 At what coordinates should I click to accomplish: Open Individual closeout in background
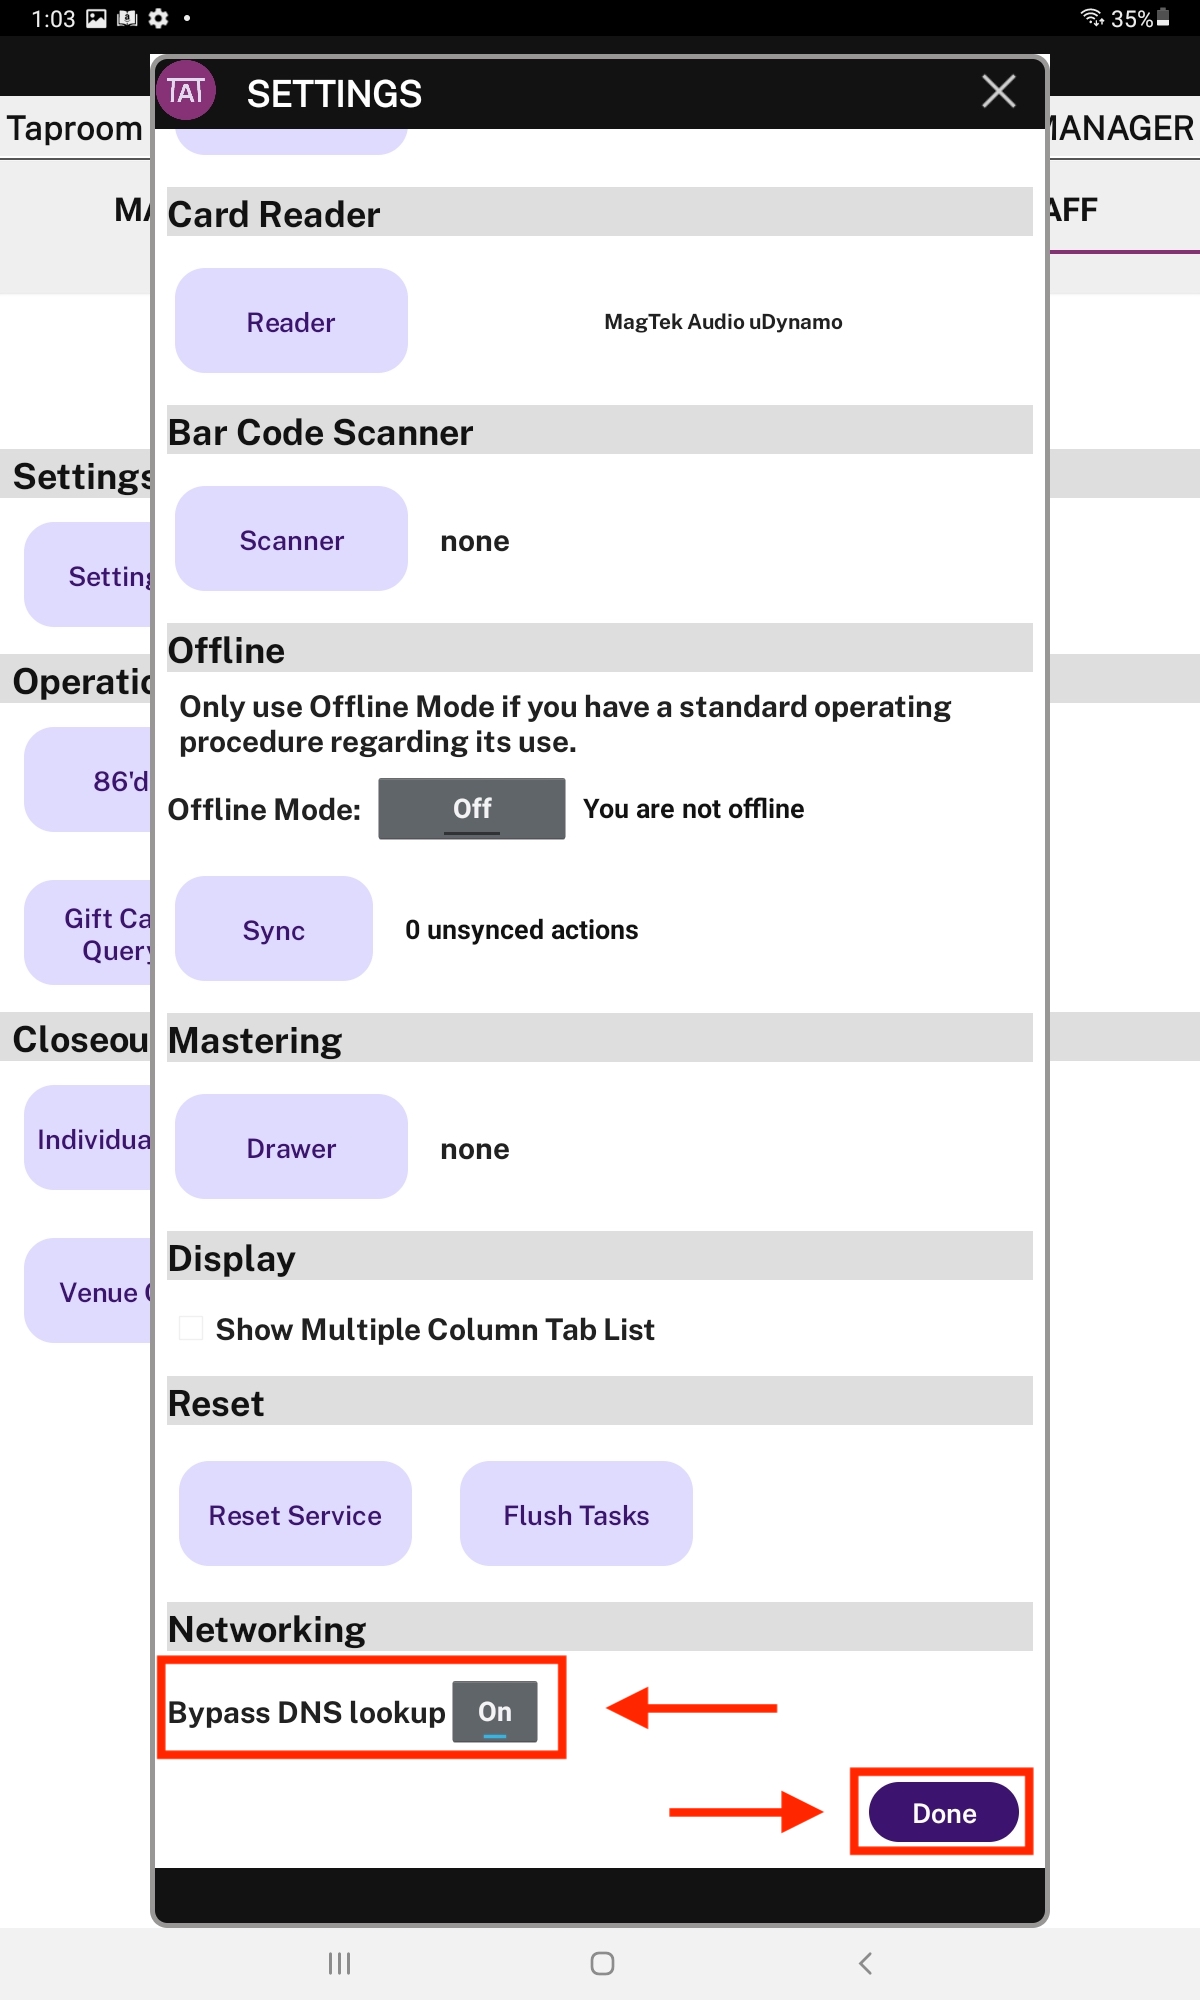click(x=88, y=1138)
